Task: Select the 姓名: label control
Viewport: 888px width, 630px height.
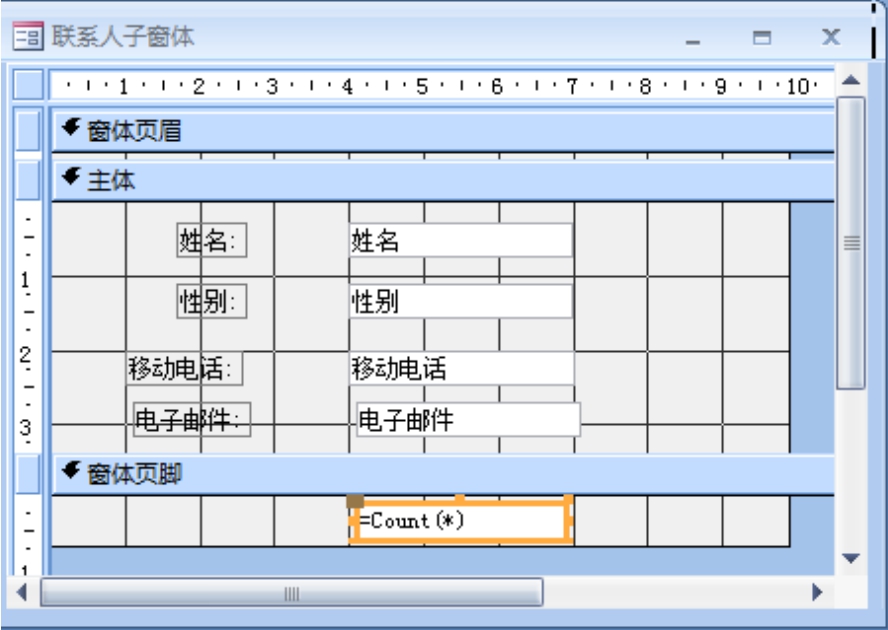Action: click(x=211, y=241)
